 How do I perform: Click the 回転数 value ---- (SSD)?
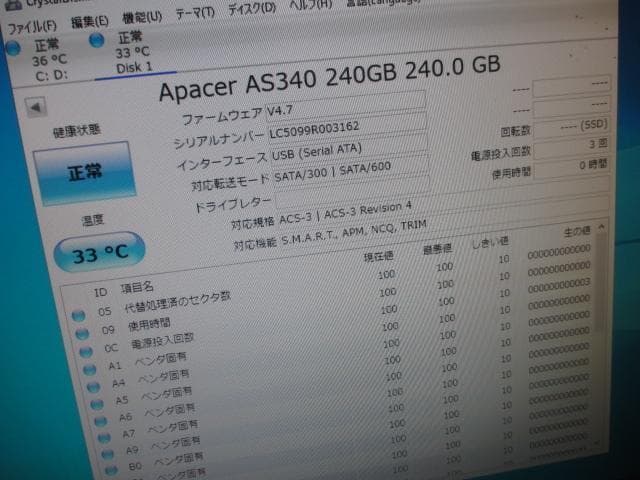571,127
